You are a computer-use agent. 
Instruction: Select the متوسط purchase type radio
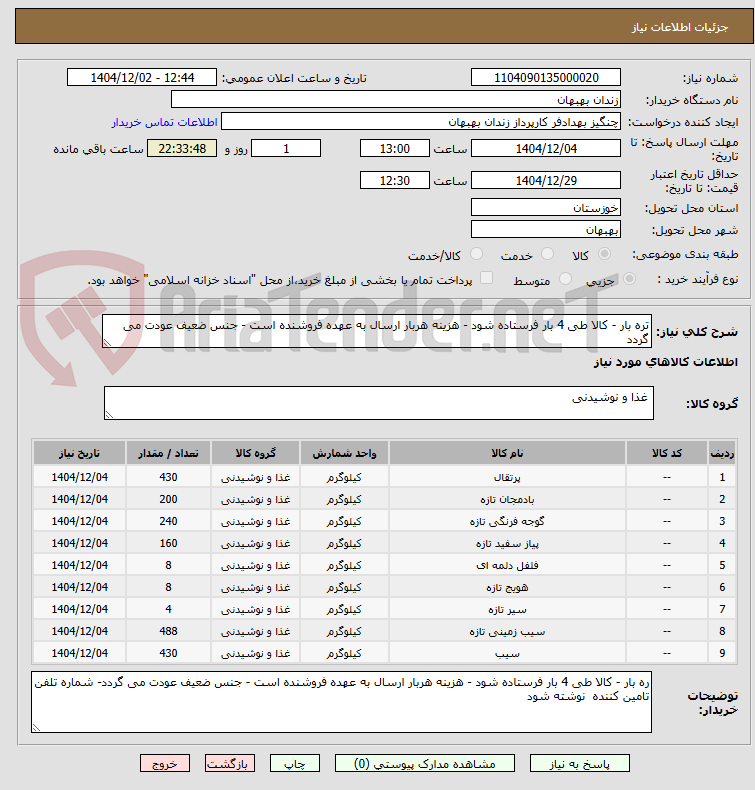coord(566,279)
